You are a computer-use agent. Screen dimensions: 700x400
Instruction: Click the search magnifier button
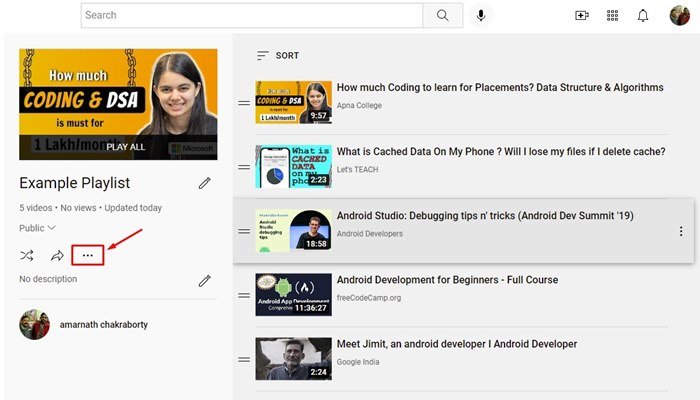pos(442,15)
